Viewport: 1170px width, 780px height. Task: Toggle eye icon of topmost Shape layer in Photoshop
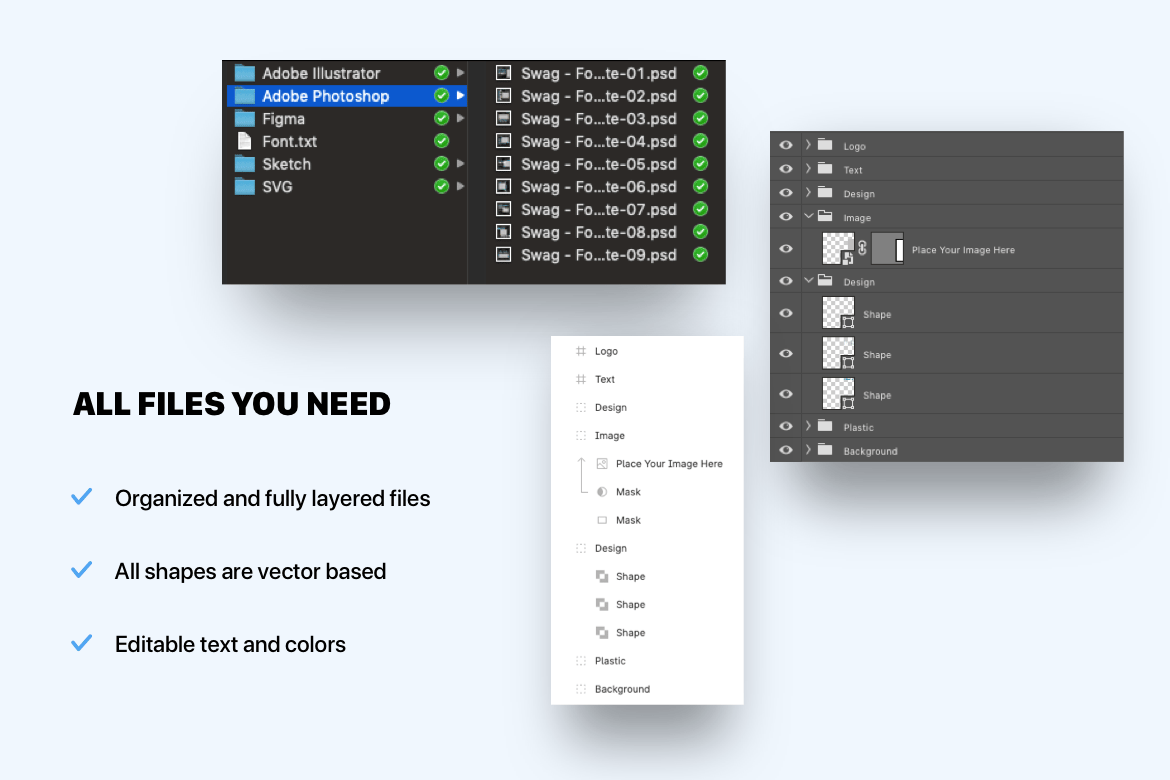pos(786,313)
